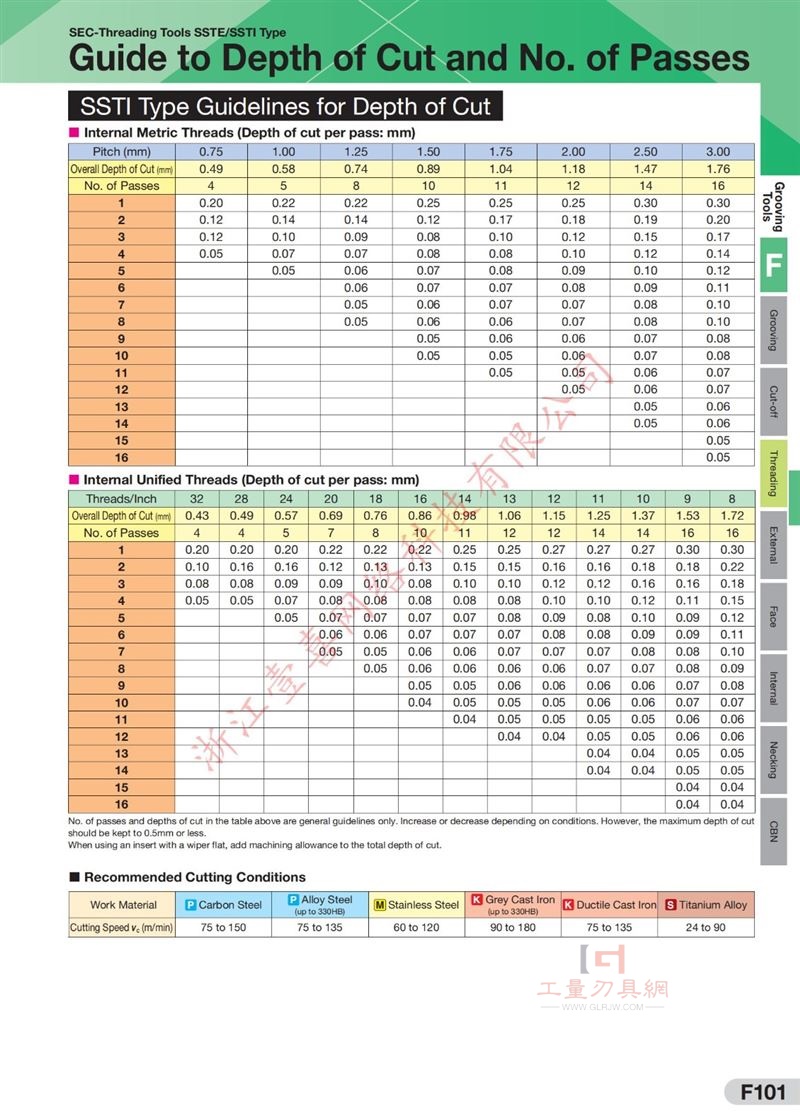The image size is (800, 1120).
Task: Select the Work Material header cell
Action: point(122,904)
